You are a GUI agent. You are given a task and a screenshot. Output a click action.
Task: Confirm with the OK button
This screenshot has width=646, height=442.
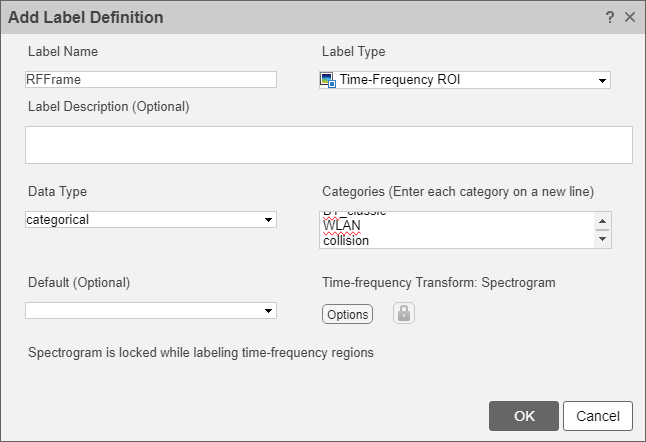pyautogui.click(x=523, y=416)
